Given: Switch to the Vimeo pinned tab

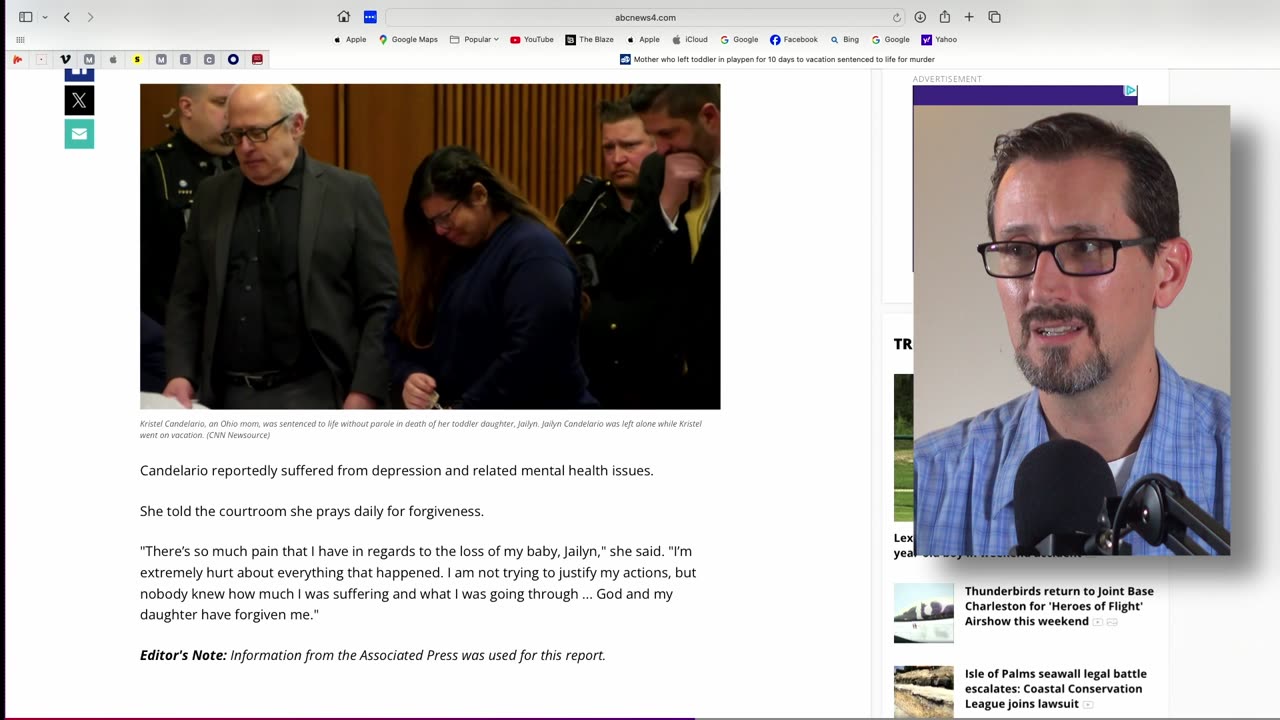Looking at the screenshot, I should (x=65, y=60).
